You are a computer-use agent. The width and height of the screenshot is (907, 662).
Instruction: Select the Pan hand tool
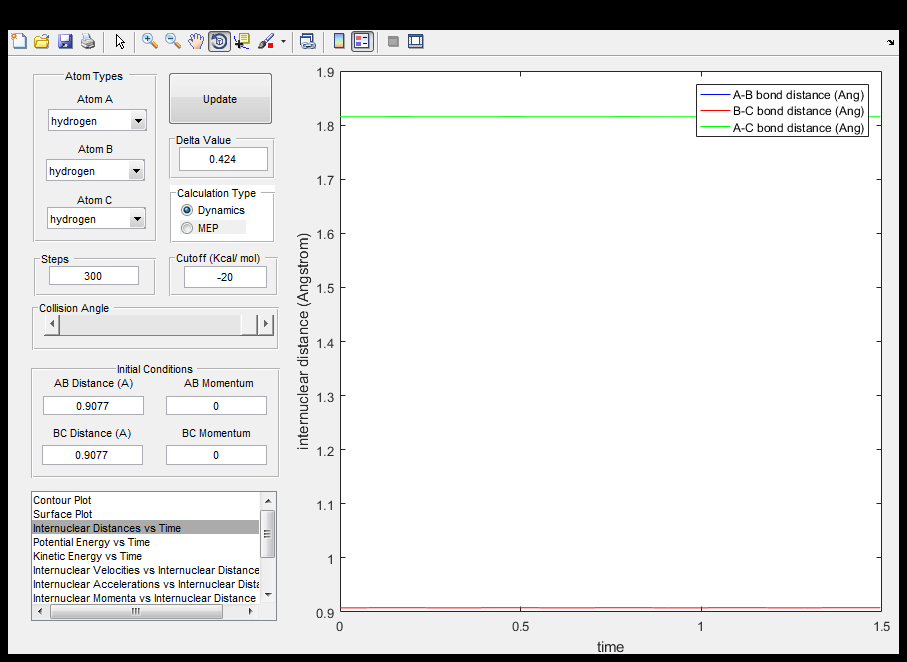196,41
